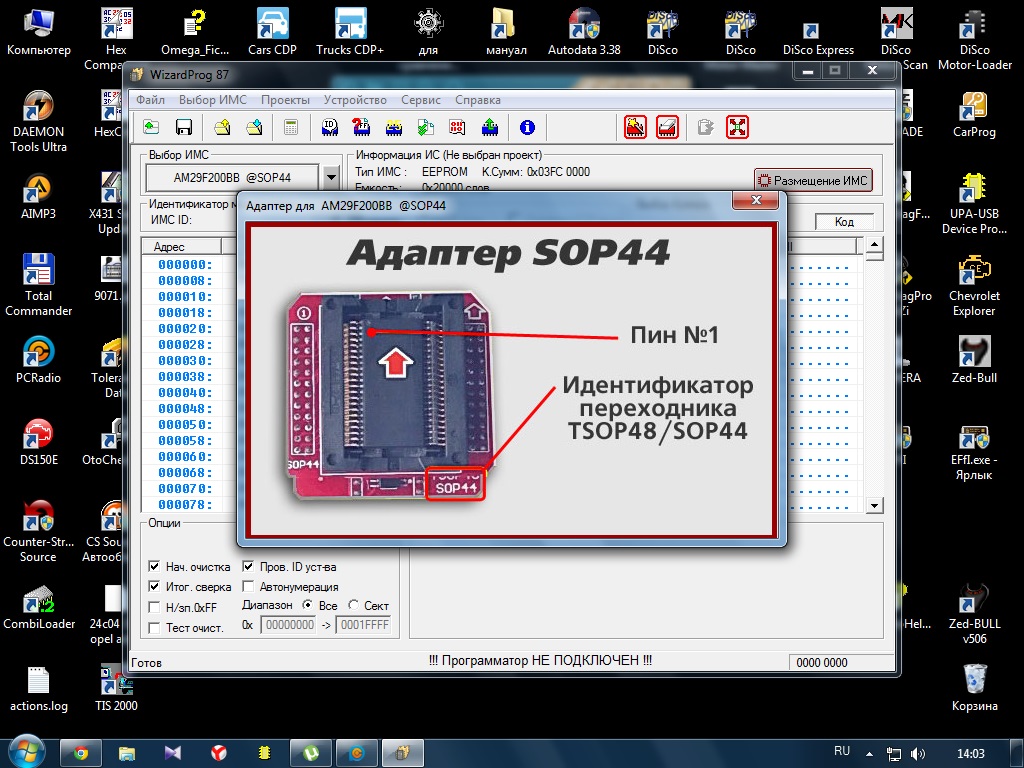Click the hex view scrollbar down arrow

pyautogui.click(x=873, y=506)
